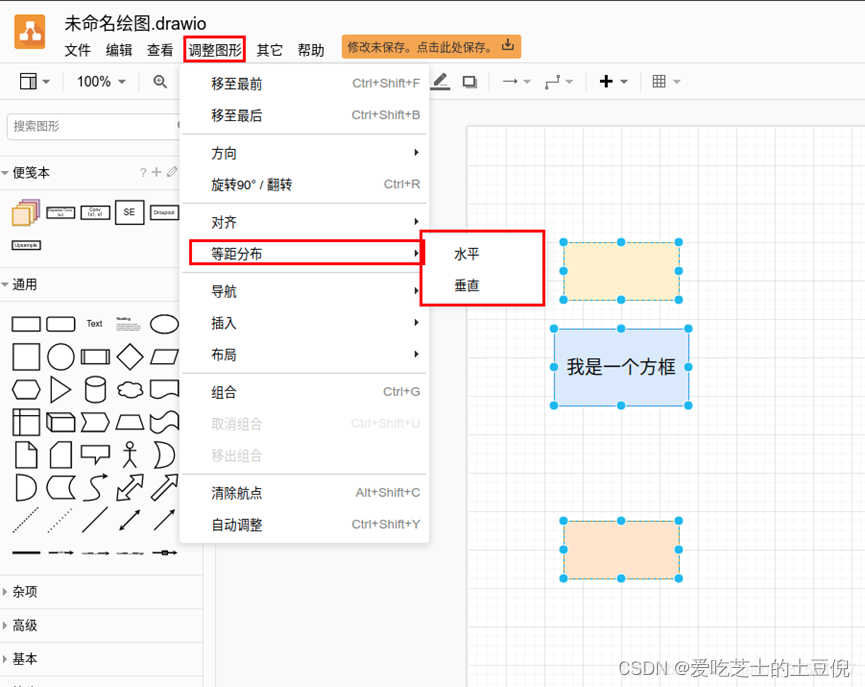Toggle the shadow icon in toolbar

pyautogui.click(x=469, y=82)
